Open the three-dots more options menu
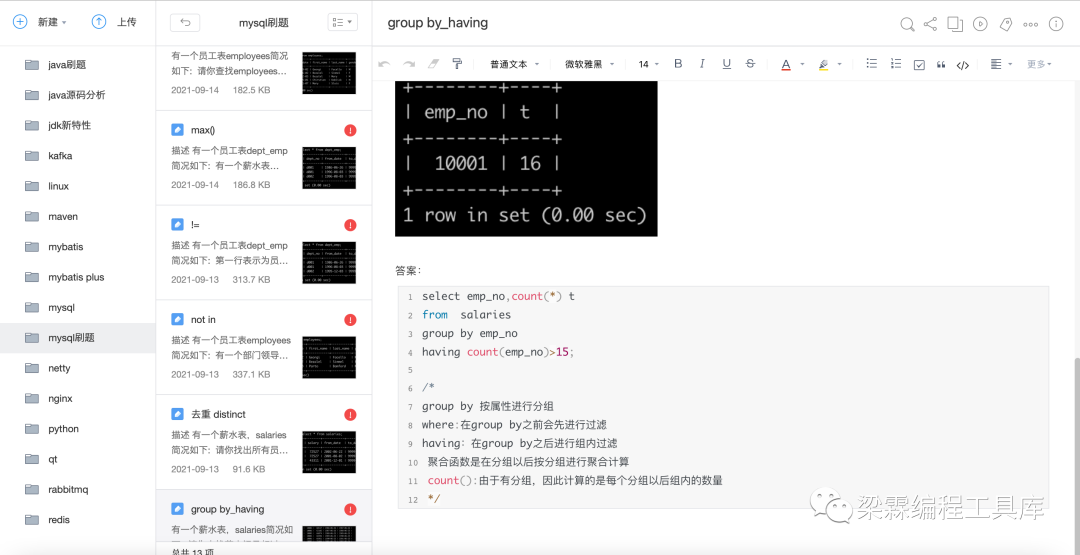The height and width of the screenshot is (555, 1080). tap(1030, 24)
